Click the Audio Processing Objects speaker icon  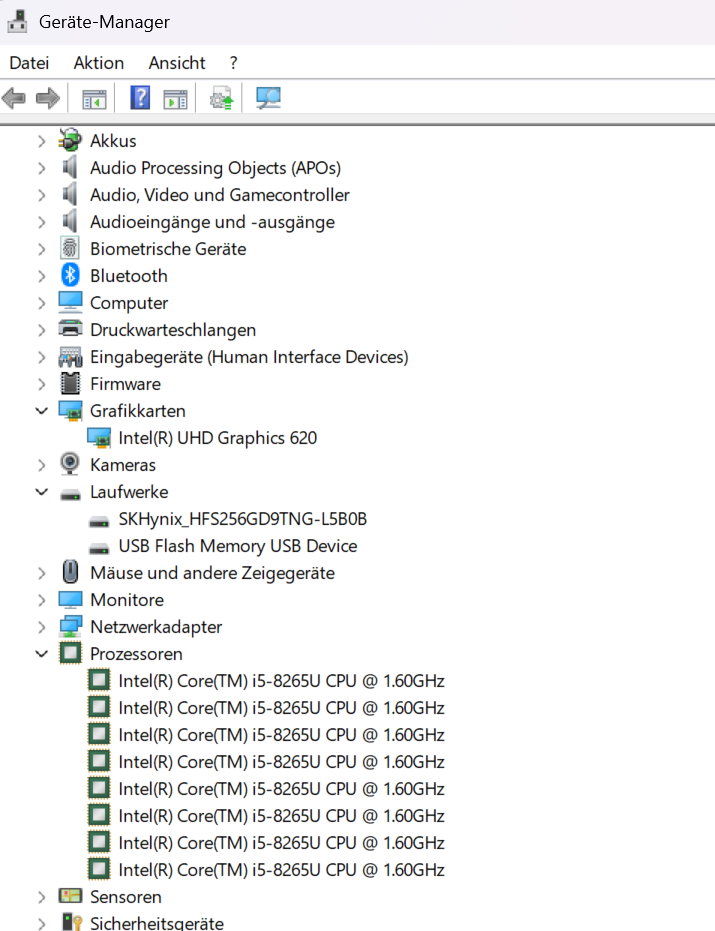coord(70,167)
